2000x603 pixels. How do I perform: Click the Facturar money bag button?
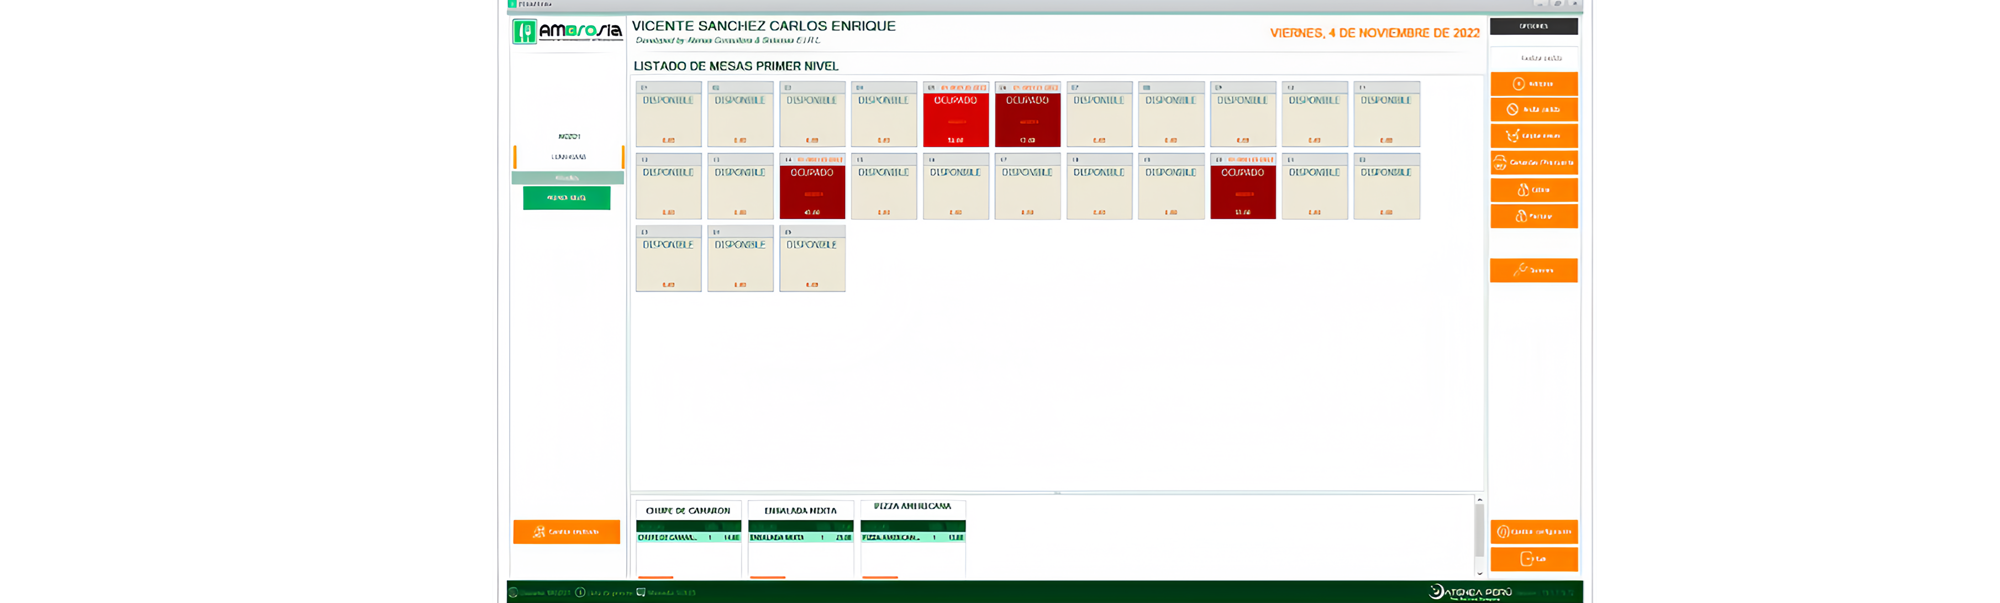pos(1533,216)
